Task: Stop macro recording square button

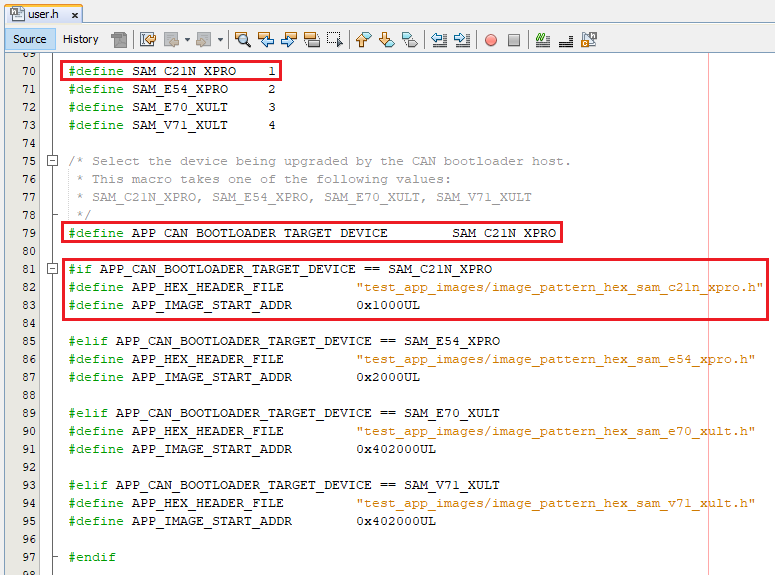Action: (x=514, y=40)
